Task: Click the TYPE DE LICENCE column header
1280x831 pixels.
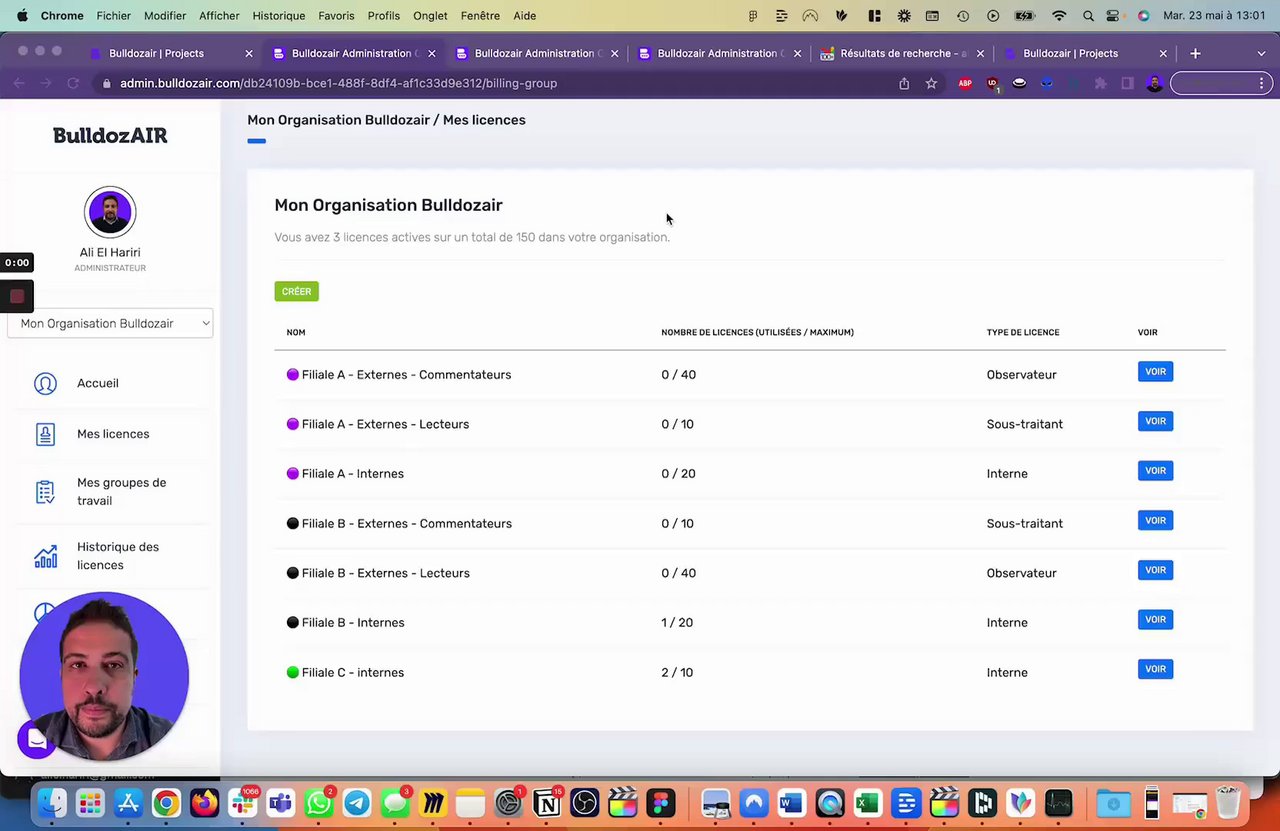Action: click(1023, 332)
